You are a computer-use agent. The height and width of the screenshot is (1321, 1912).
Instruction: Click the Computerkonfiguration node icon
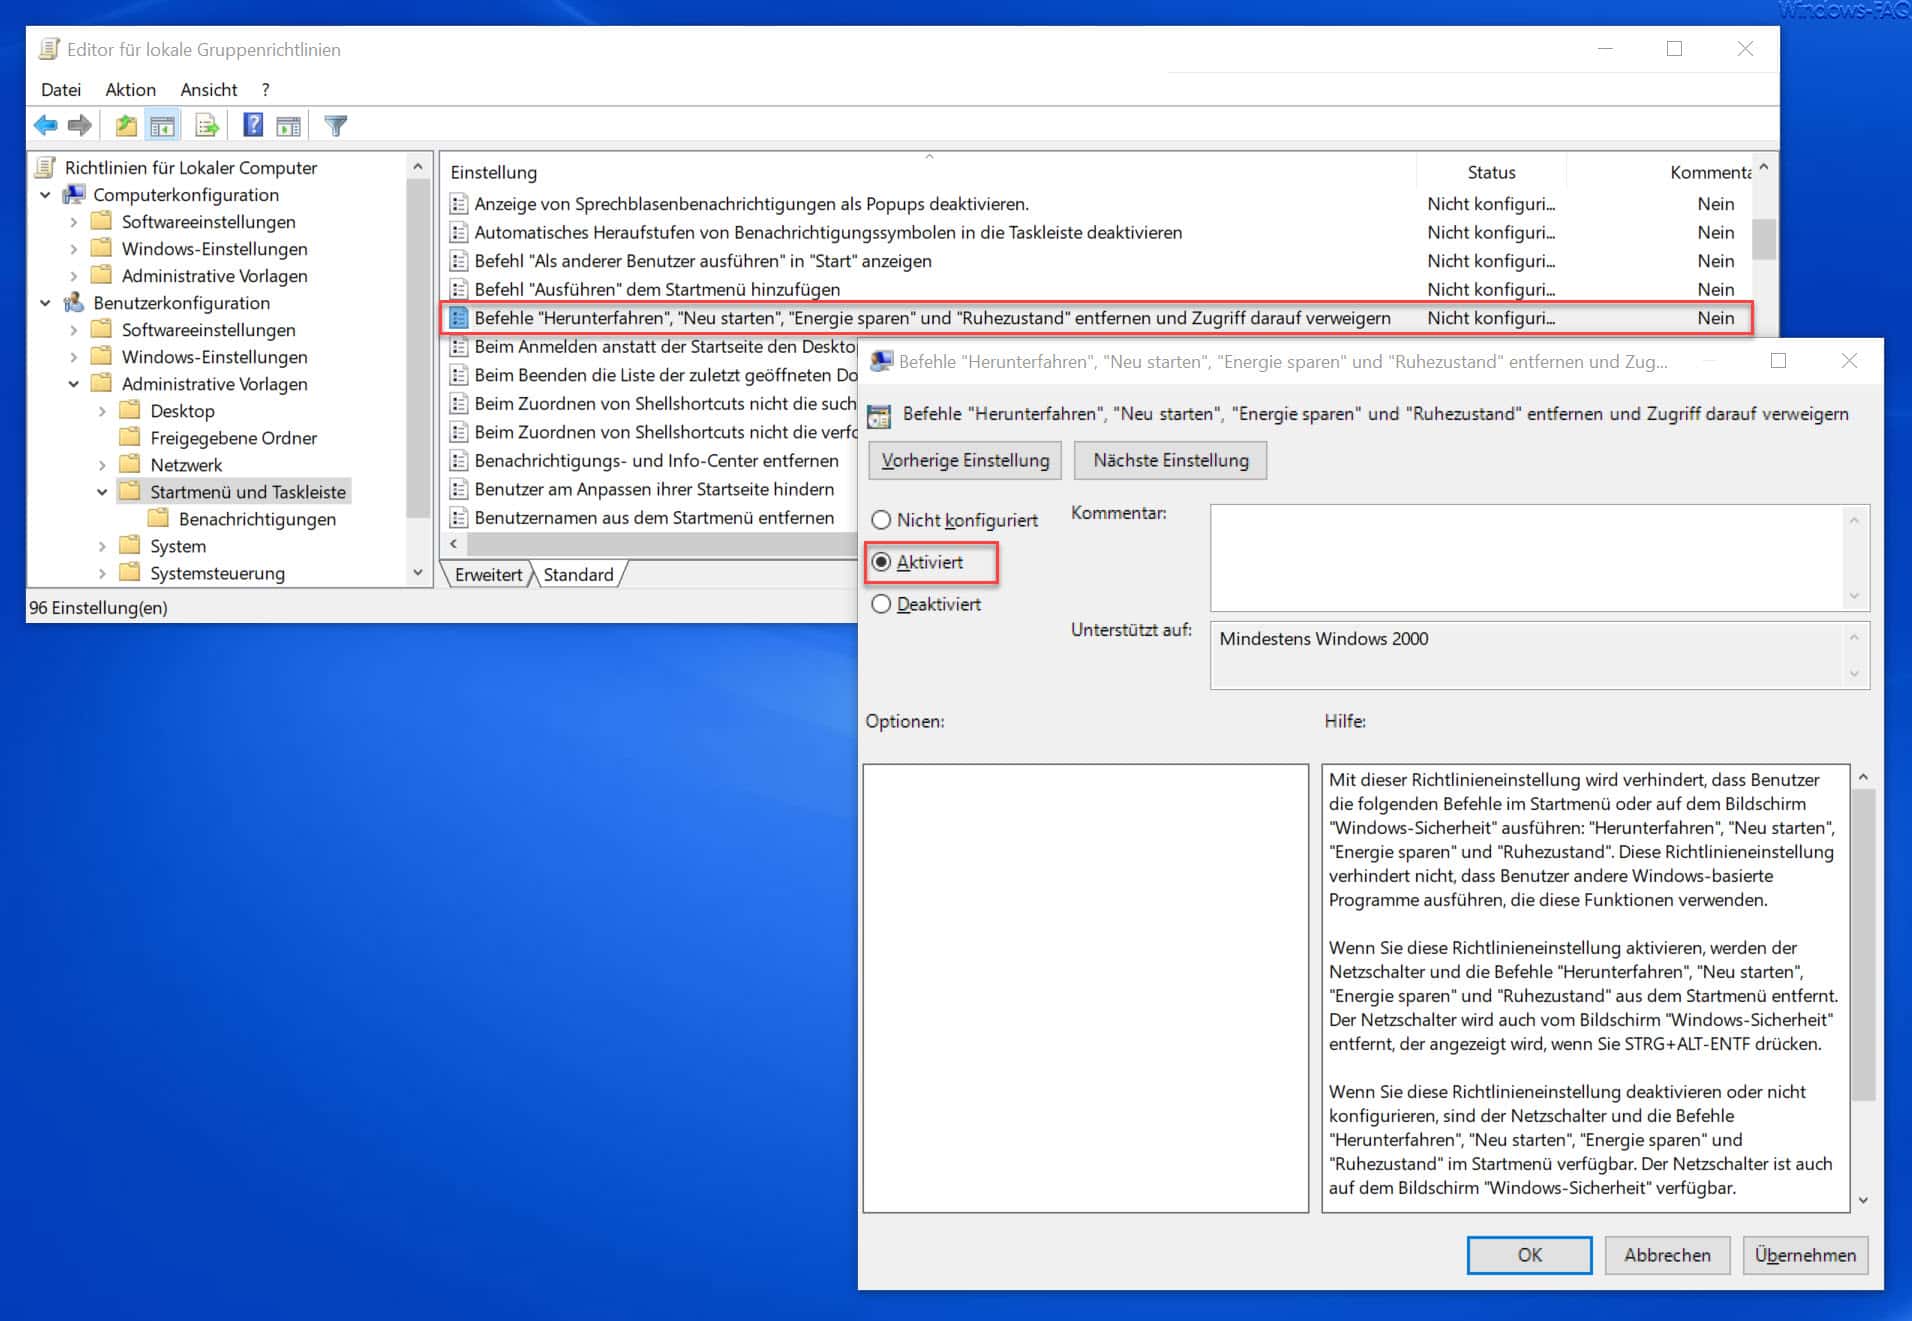coord(74,194)
